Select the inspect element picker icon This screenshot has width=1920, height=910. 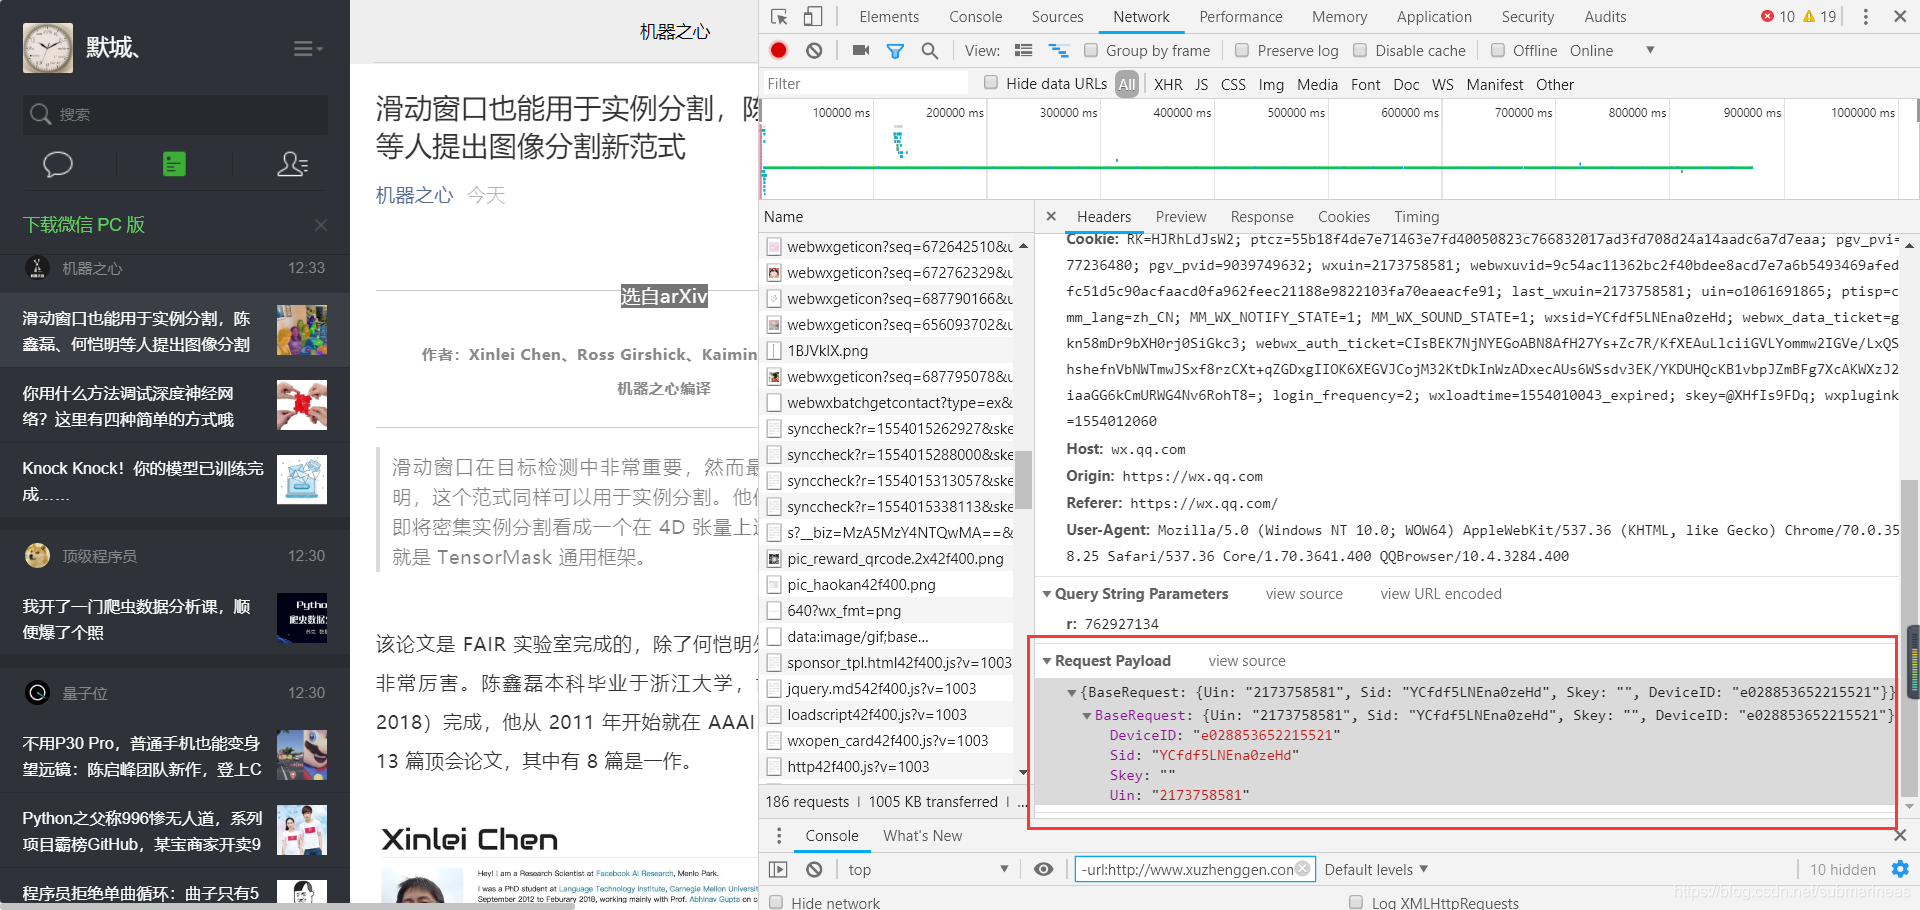(x=780, y=17)
